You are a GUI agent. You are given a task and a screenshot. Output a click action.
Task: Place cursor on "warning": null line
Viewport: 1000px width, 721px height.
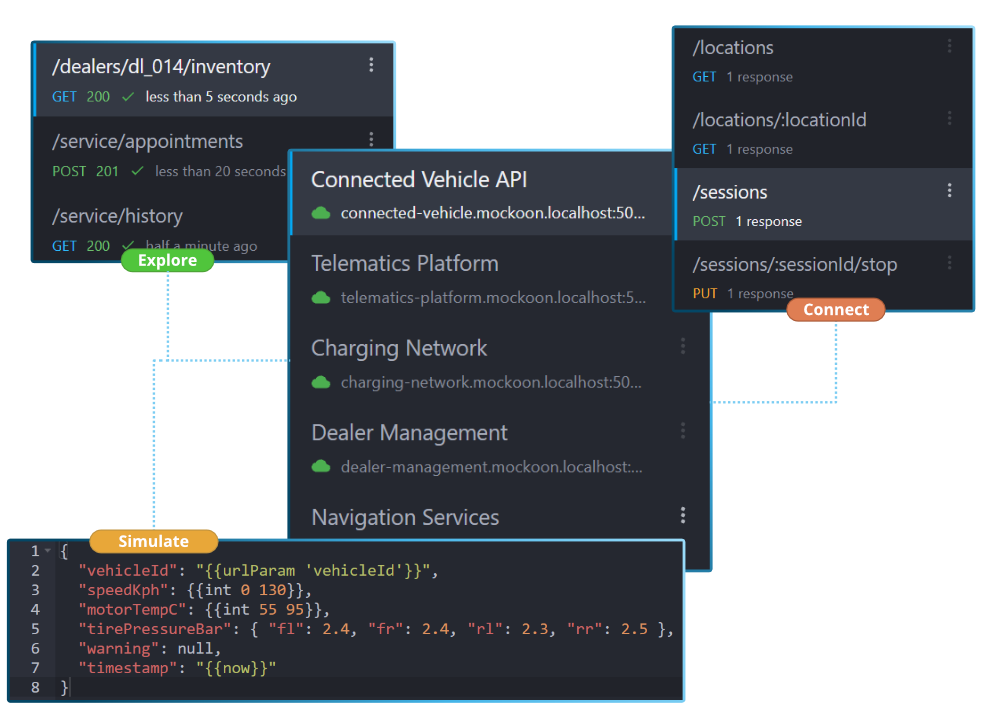(x=149, y=648)
